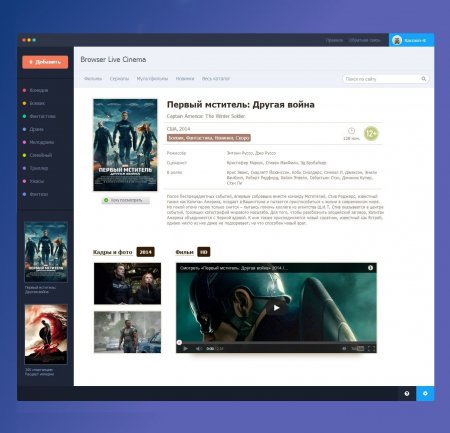The image size is (450, 433).
Task: Click the Фильм section heading
Action: 184,252
